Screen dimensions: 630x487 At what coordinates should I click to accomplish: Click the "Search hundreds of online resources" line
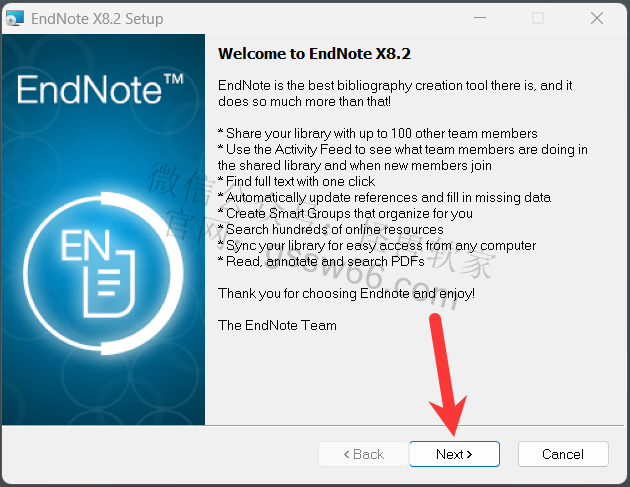coord(331,229)
